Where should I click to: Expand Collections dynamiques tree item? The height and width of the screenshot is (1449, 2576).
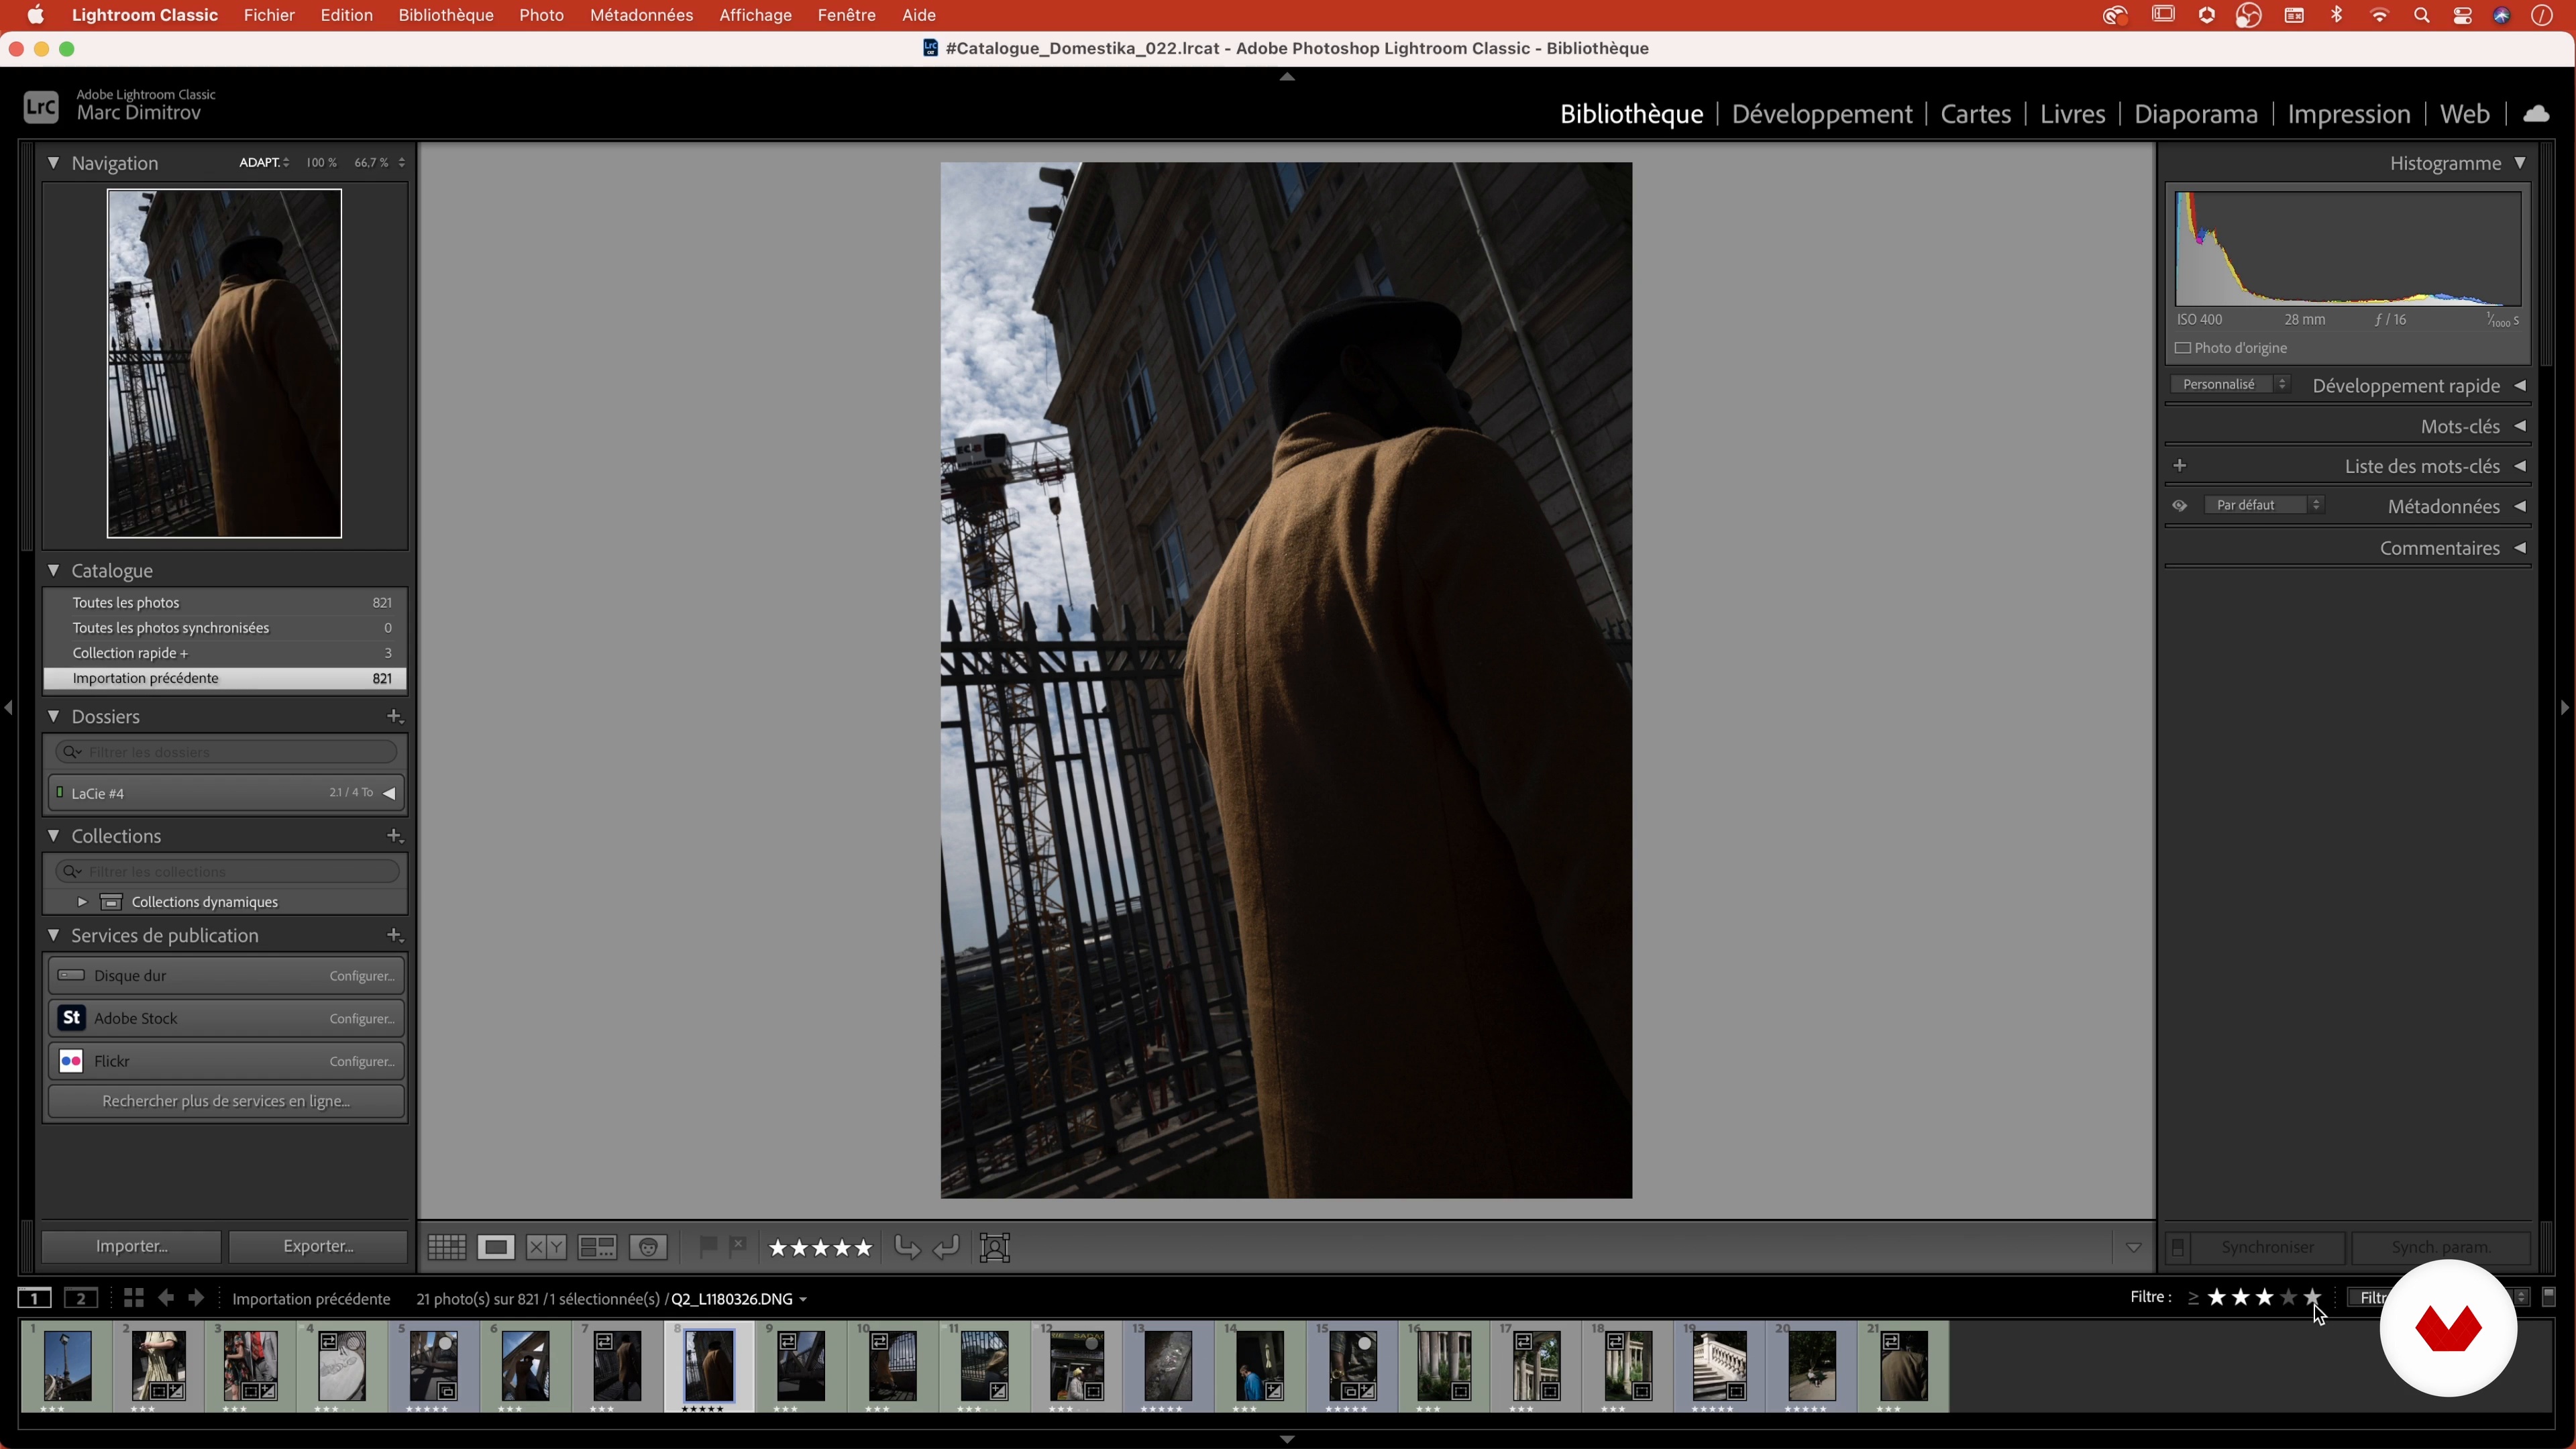(82, 902)
